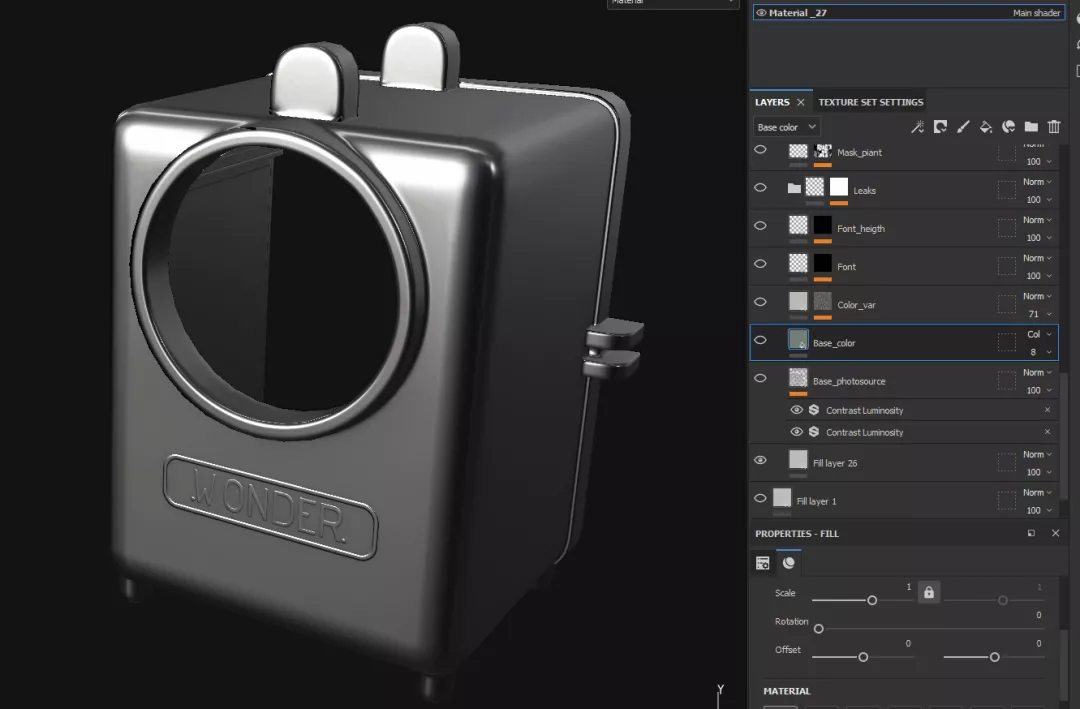Click the smart material icon in Layers toolbar
This screenshot has height=709, width=1080.
pos(1008,127)
